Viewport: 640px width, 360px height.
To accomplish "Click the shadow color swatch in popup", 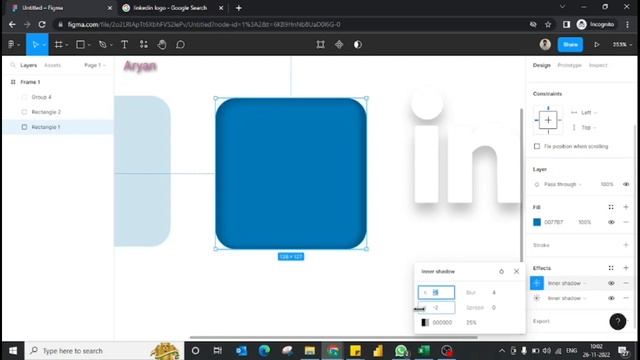I will coord(425,322).
